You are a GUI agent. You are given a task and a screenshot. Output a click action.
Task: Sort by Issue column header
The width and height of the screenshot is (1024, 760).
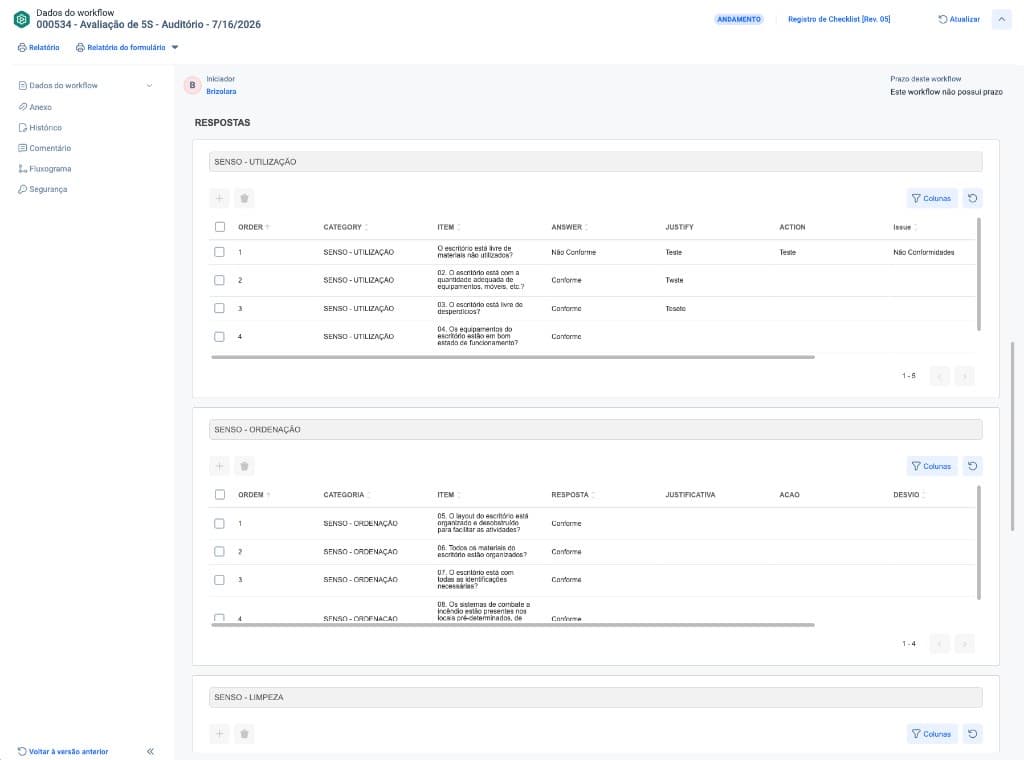click(905, 227)
